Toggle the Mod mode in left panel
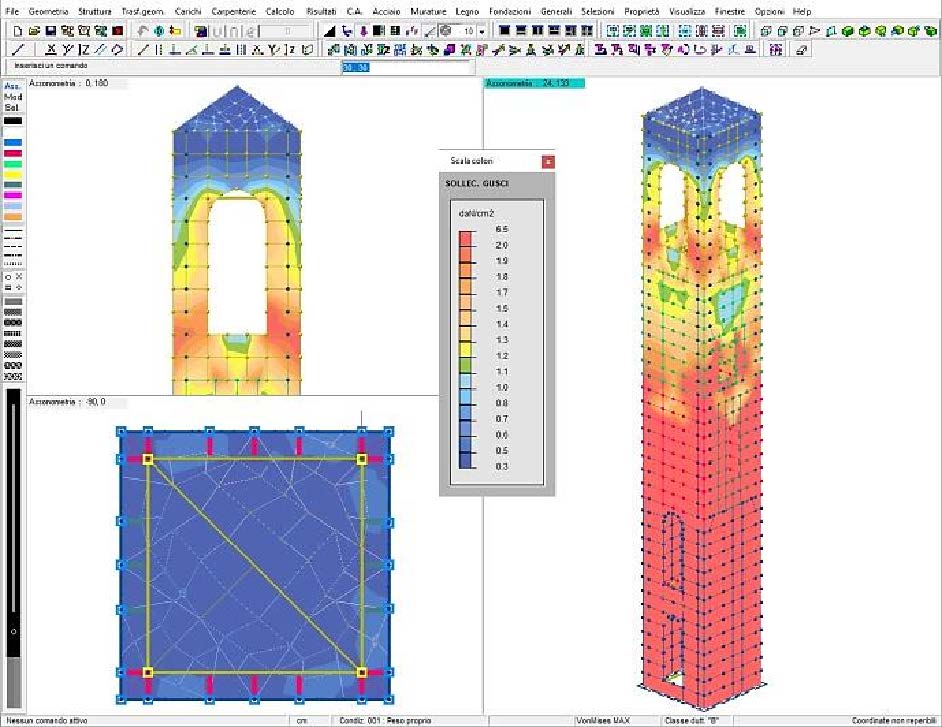This screenshot has height=727, width=942. point(12,97)
